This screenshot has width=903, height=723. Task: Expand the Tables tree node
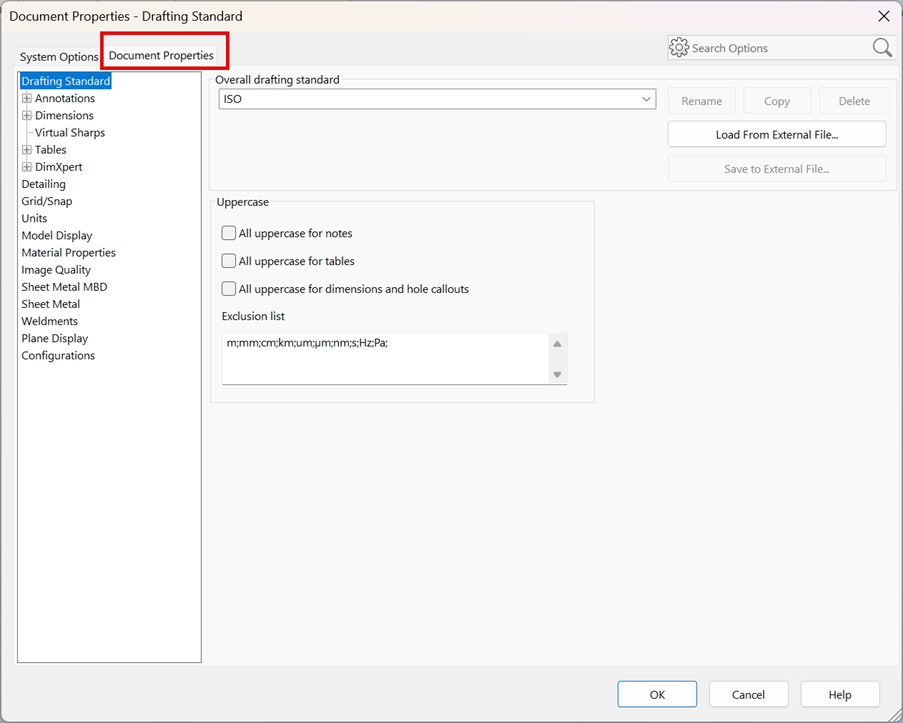pyautogui.click(x=26, y=150)
